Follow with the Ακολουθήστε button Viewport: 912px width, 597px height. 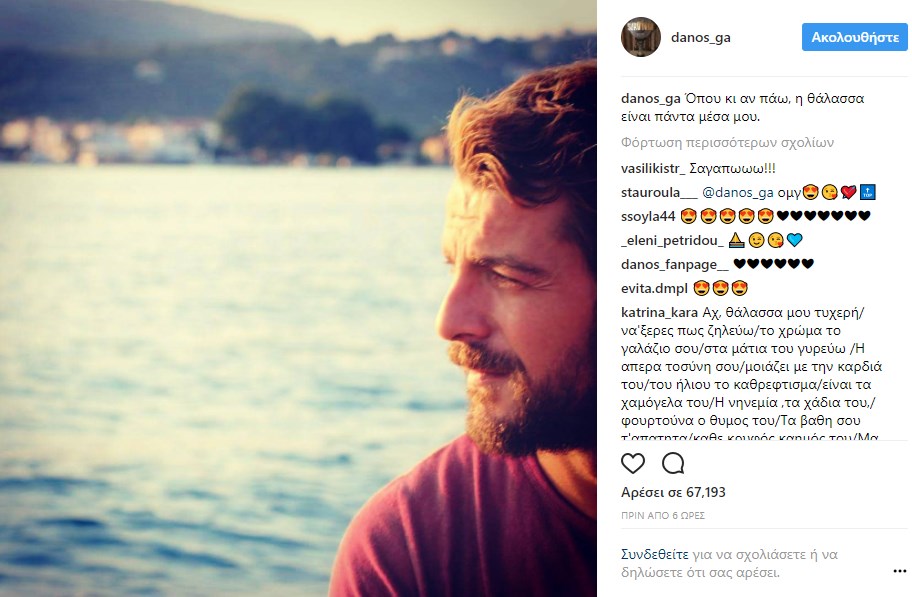point(854,37)
